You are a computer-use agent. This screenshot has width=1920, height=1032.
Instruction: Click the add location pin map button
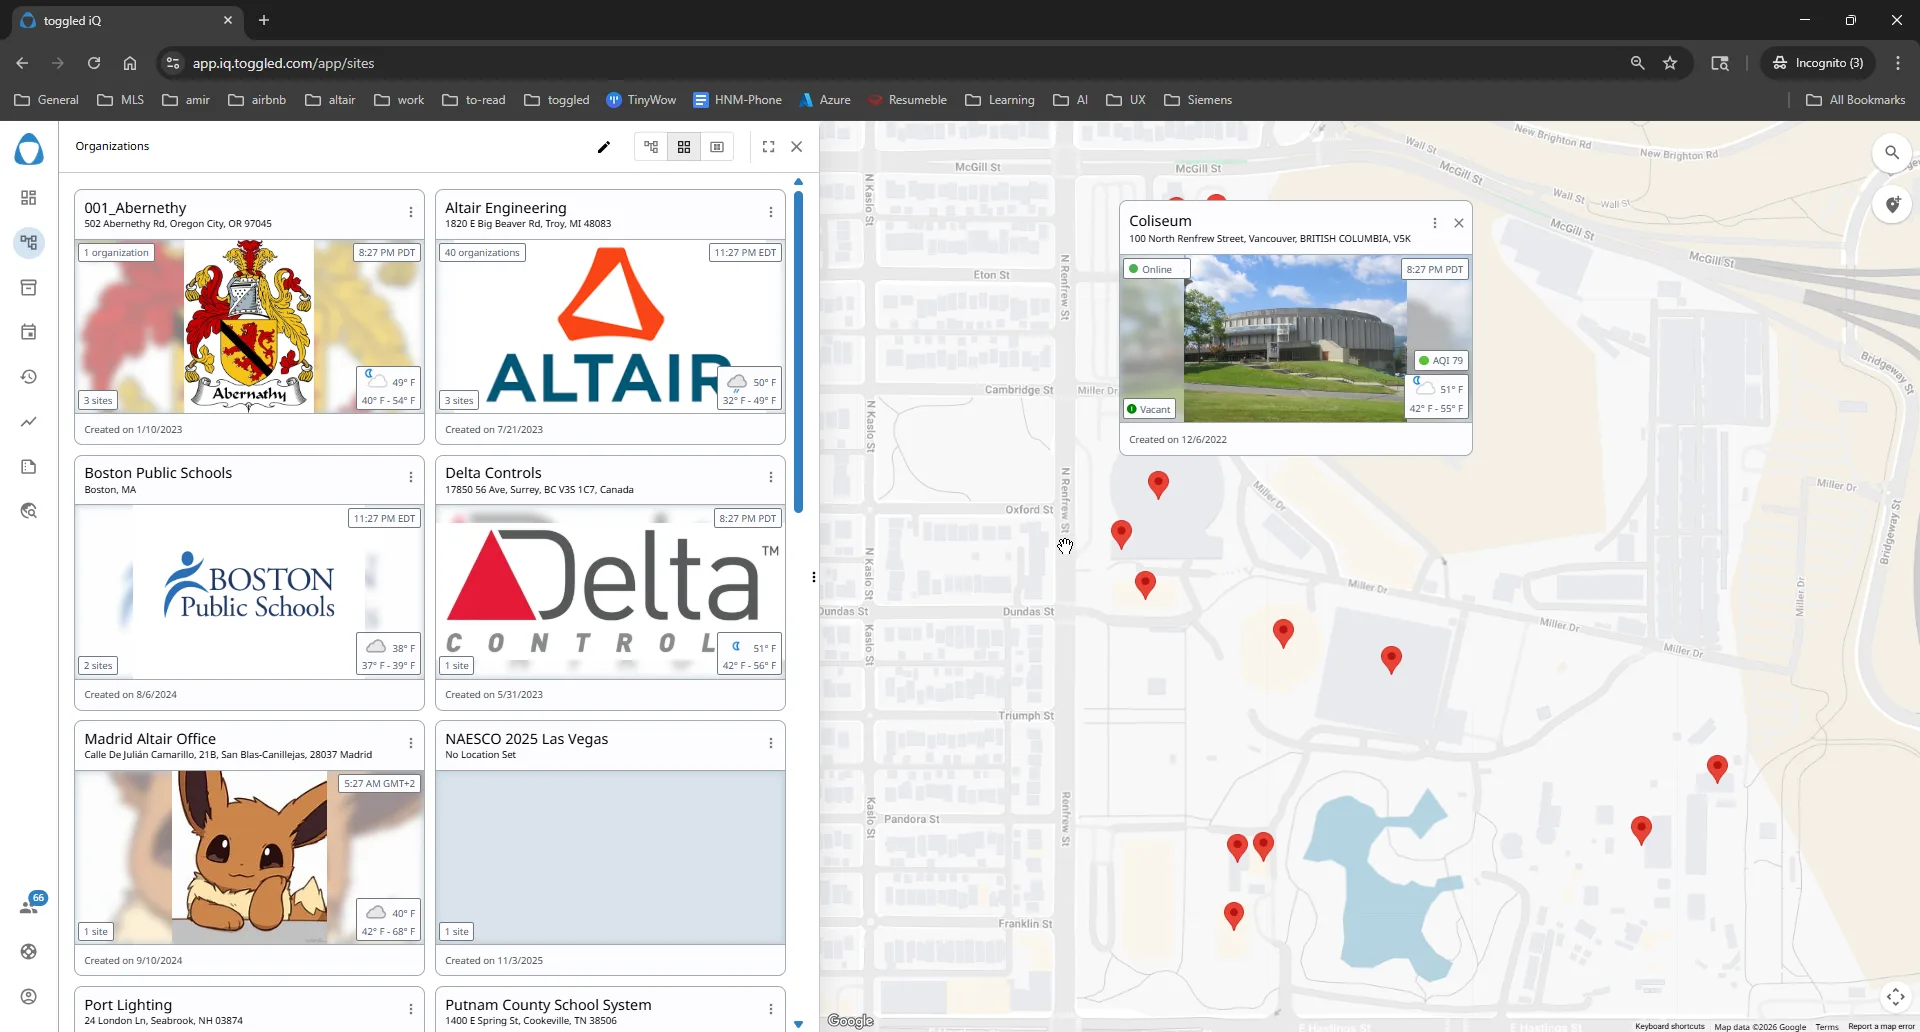tap(1892, 205)
